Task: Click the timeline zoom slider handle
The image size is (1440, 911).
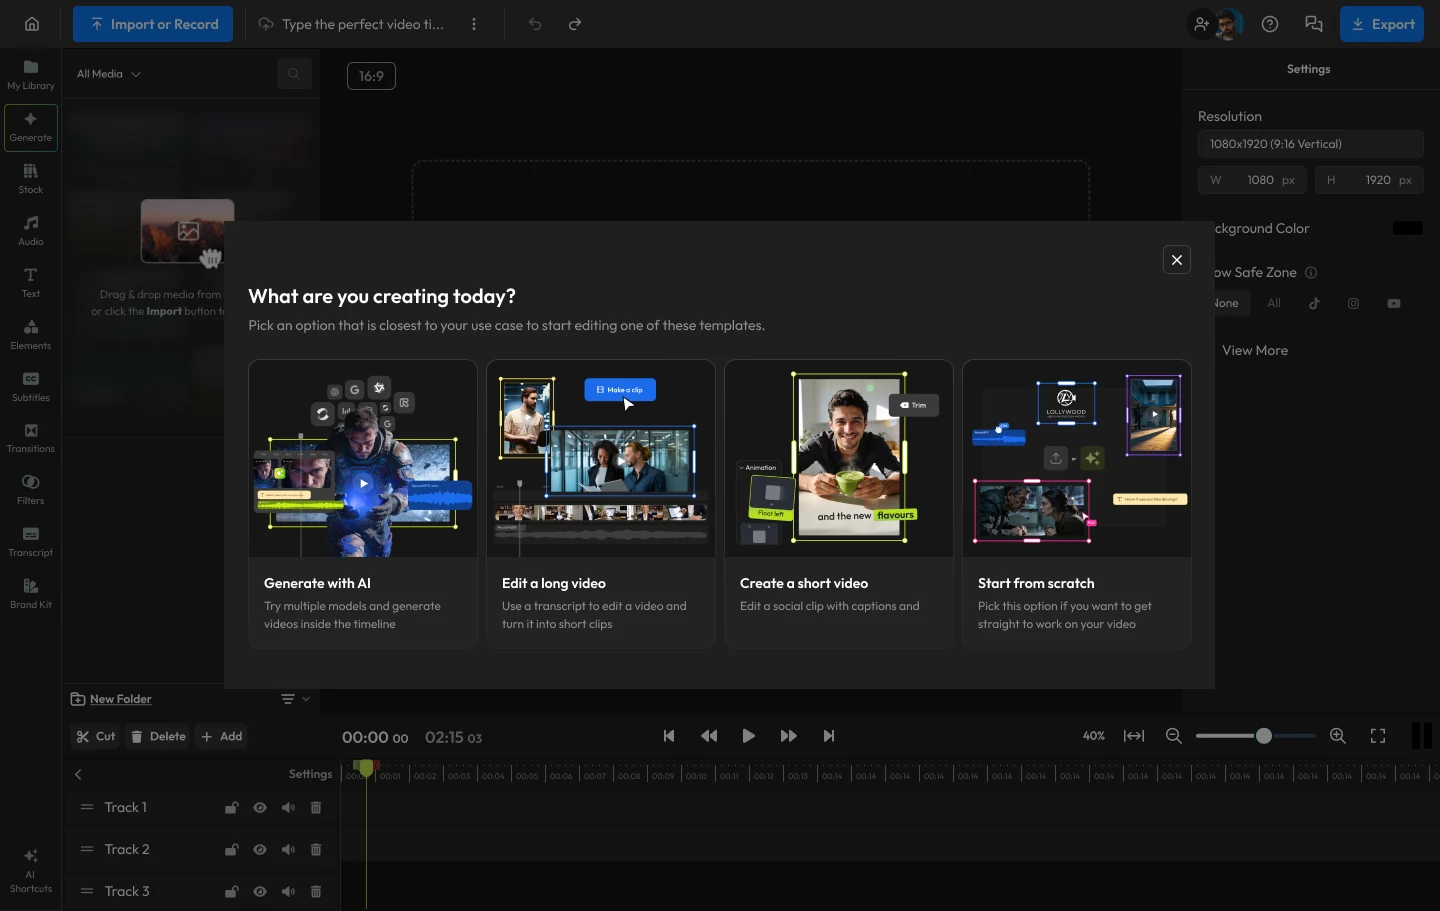Action: coord(1264,736)
